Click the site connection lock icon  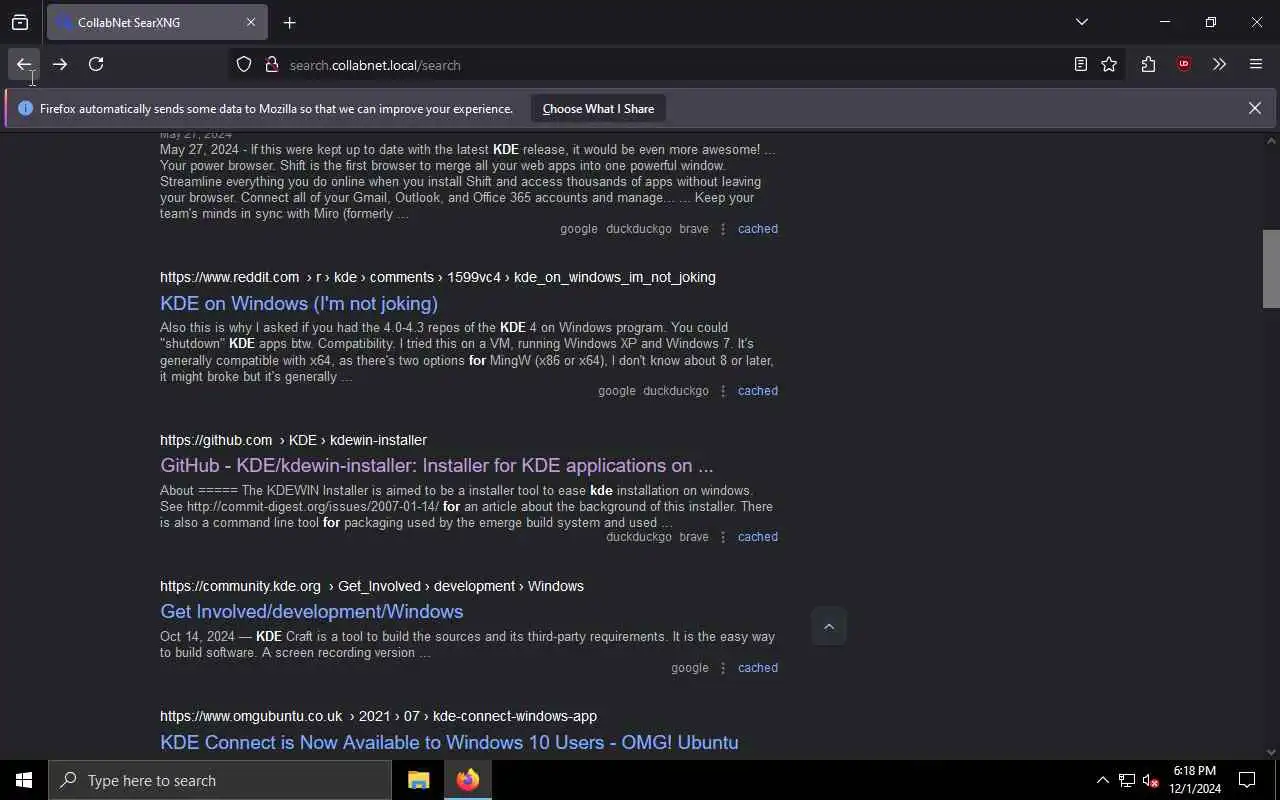click(271, 65)
